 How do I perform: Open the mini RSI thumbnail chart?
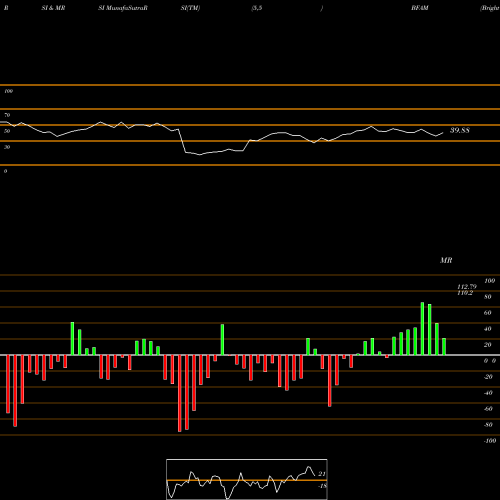coord(247,479)
